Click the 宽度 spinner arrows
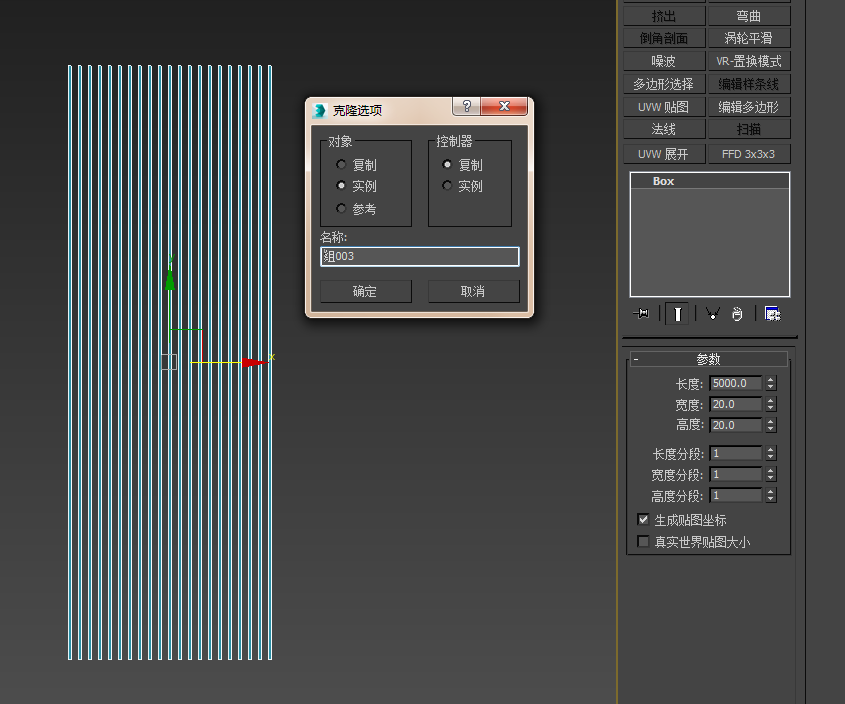845x704 pixels. pos(771,404)
